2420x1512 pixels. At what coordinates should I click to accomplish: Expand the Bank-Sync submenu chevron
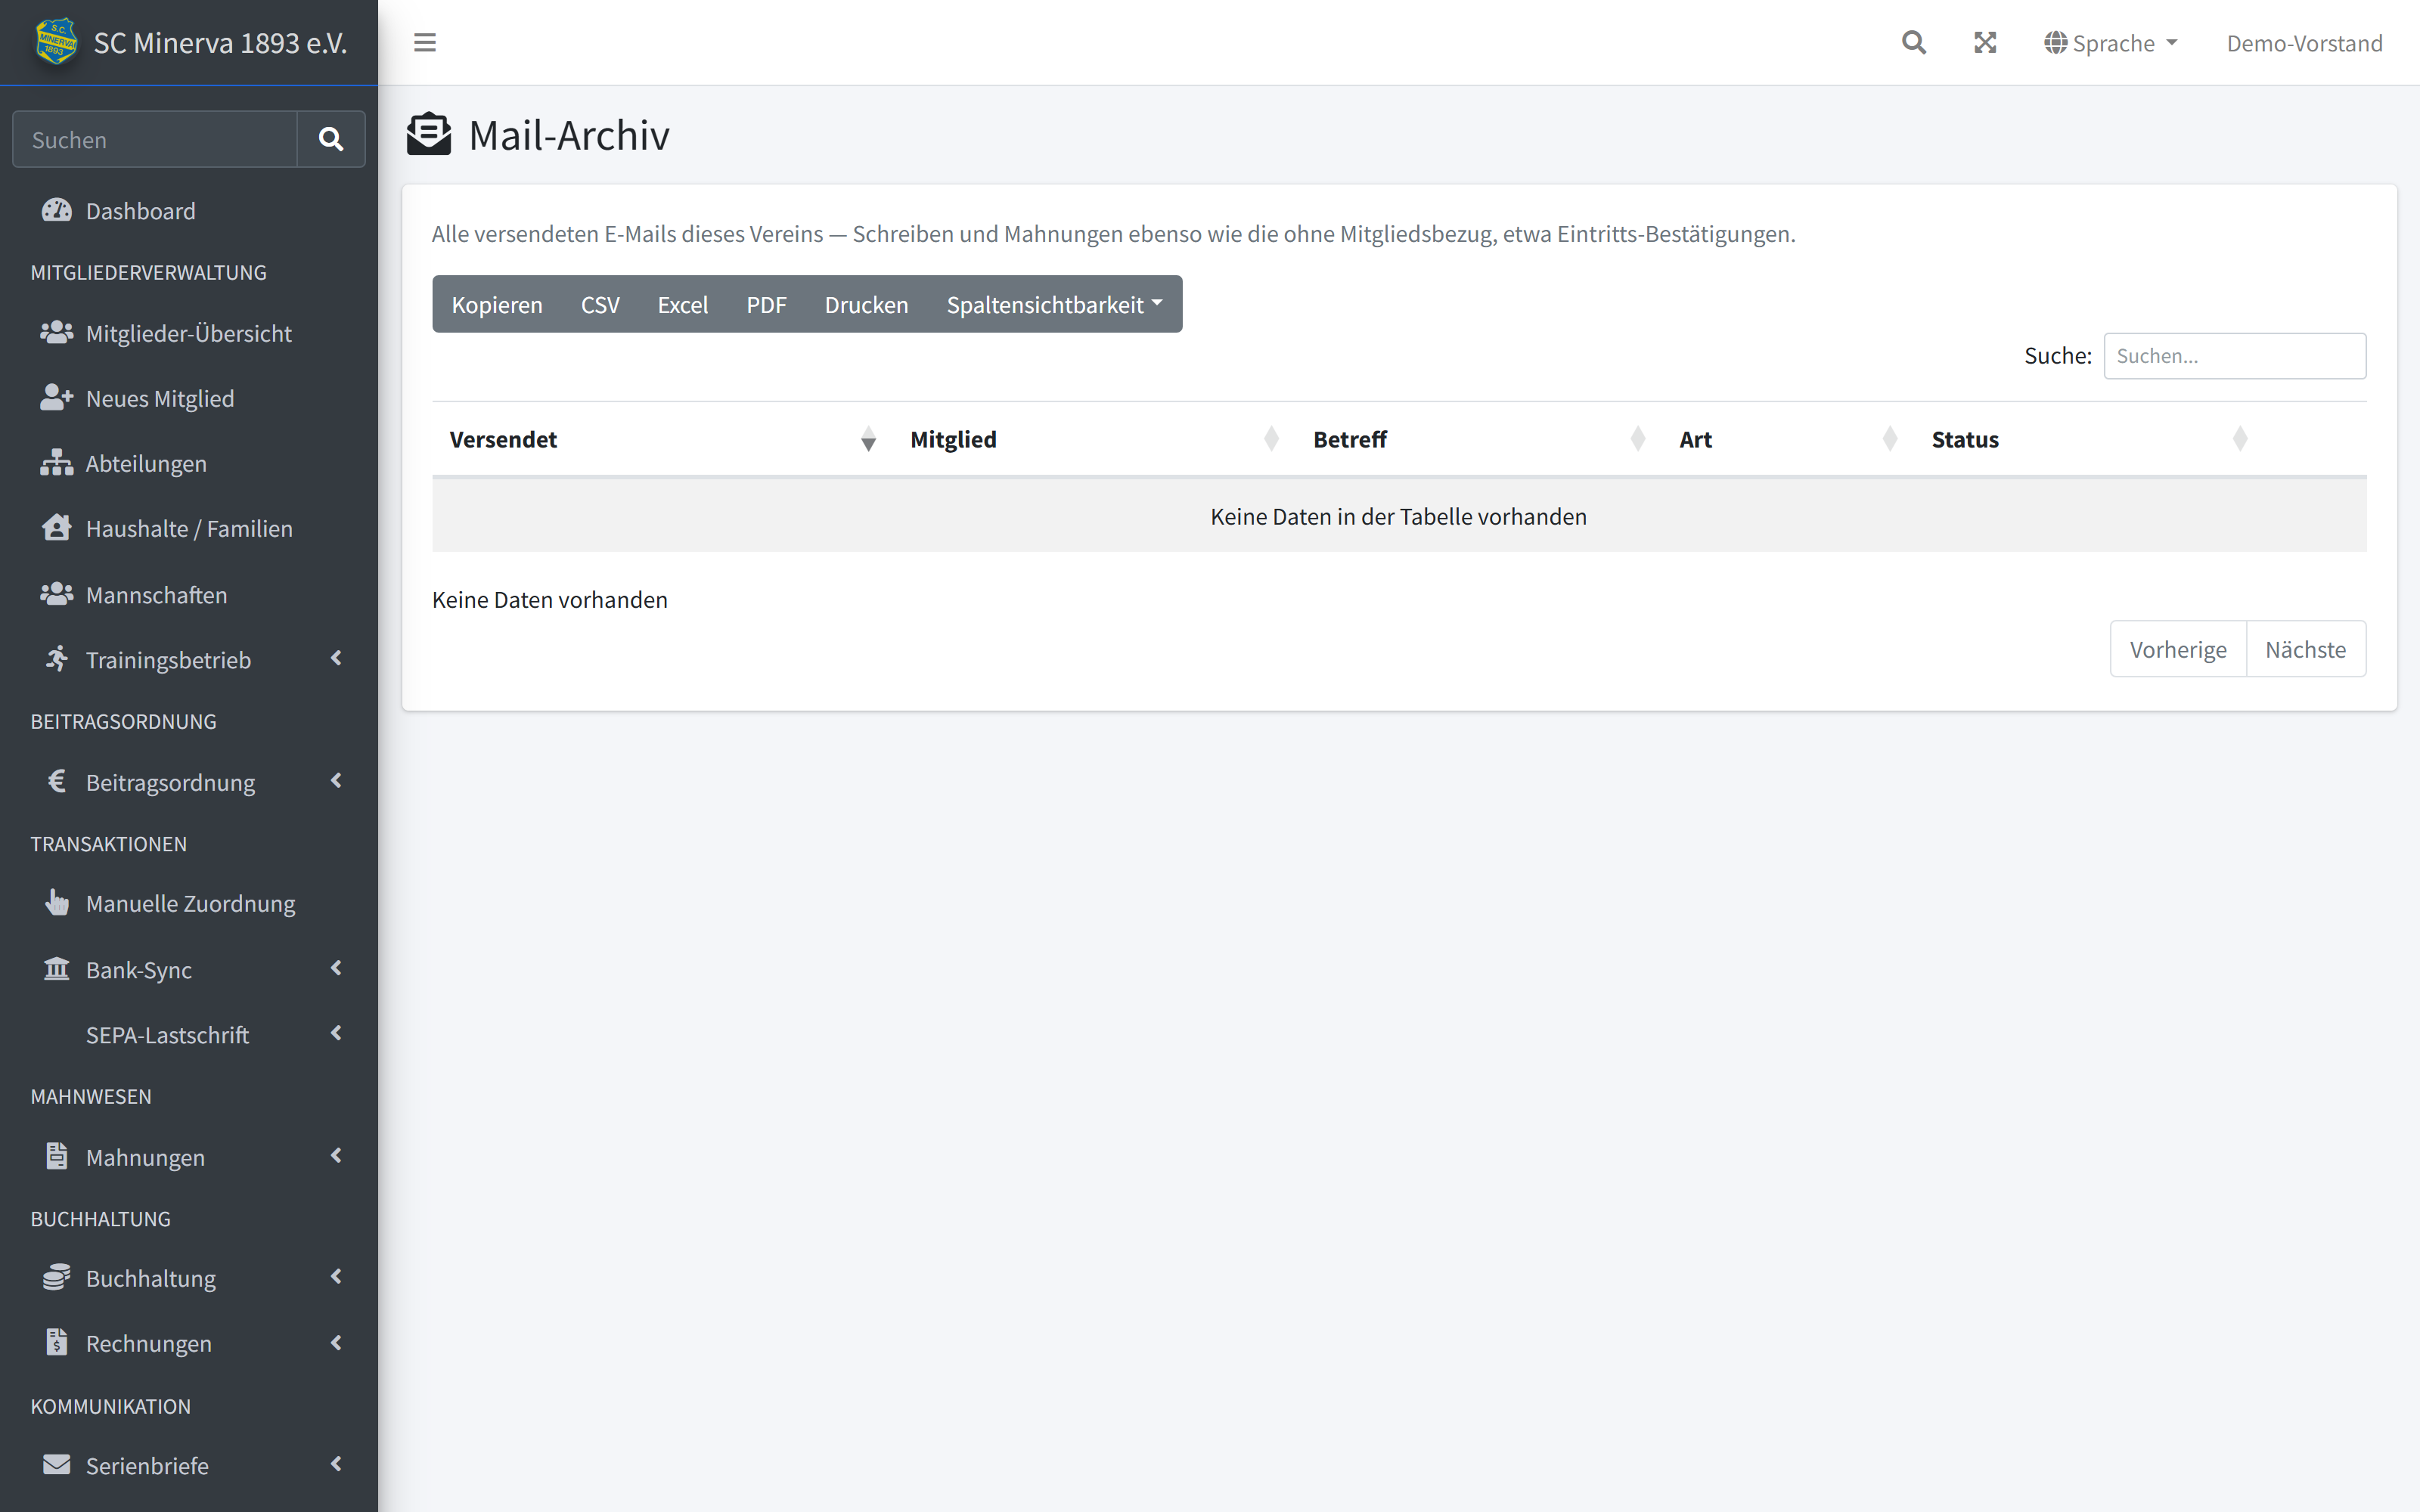(x=336, y=968)
